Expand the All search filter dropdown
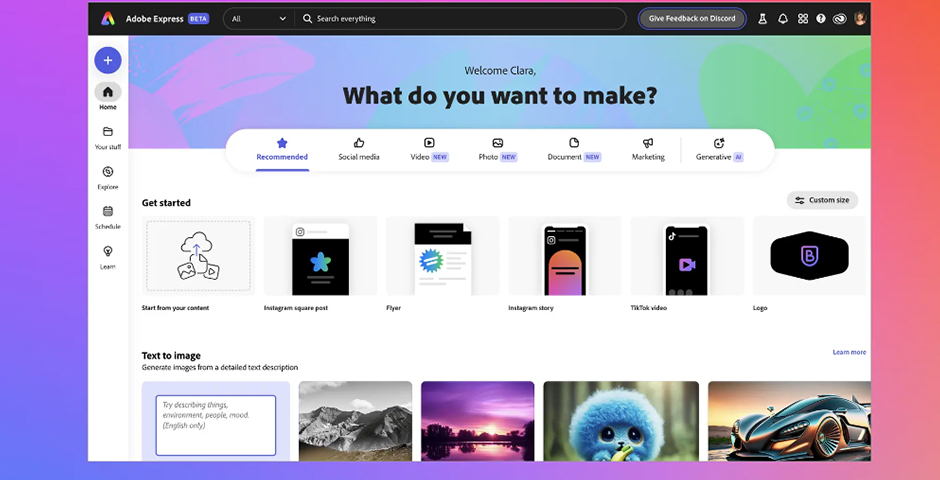The image size is (940, 480). click(x=258, y=19)
